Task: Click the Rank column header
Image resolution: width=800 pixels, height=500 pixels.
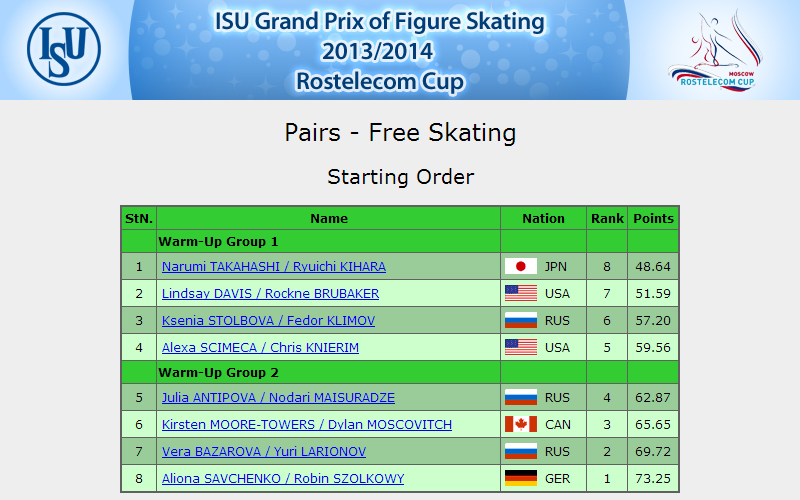Action: pos(607,218)
